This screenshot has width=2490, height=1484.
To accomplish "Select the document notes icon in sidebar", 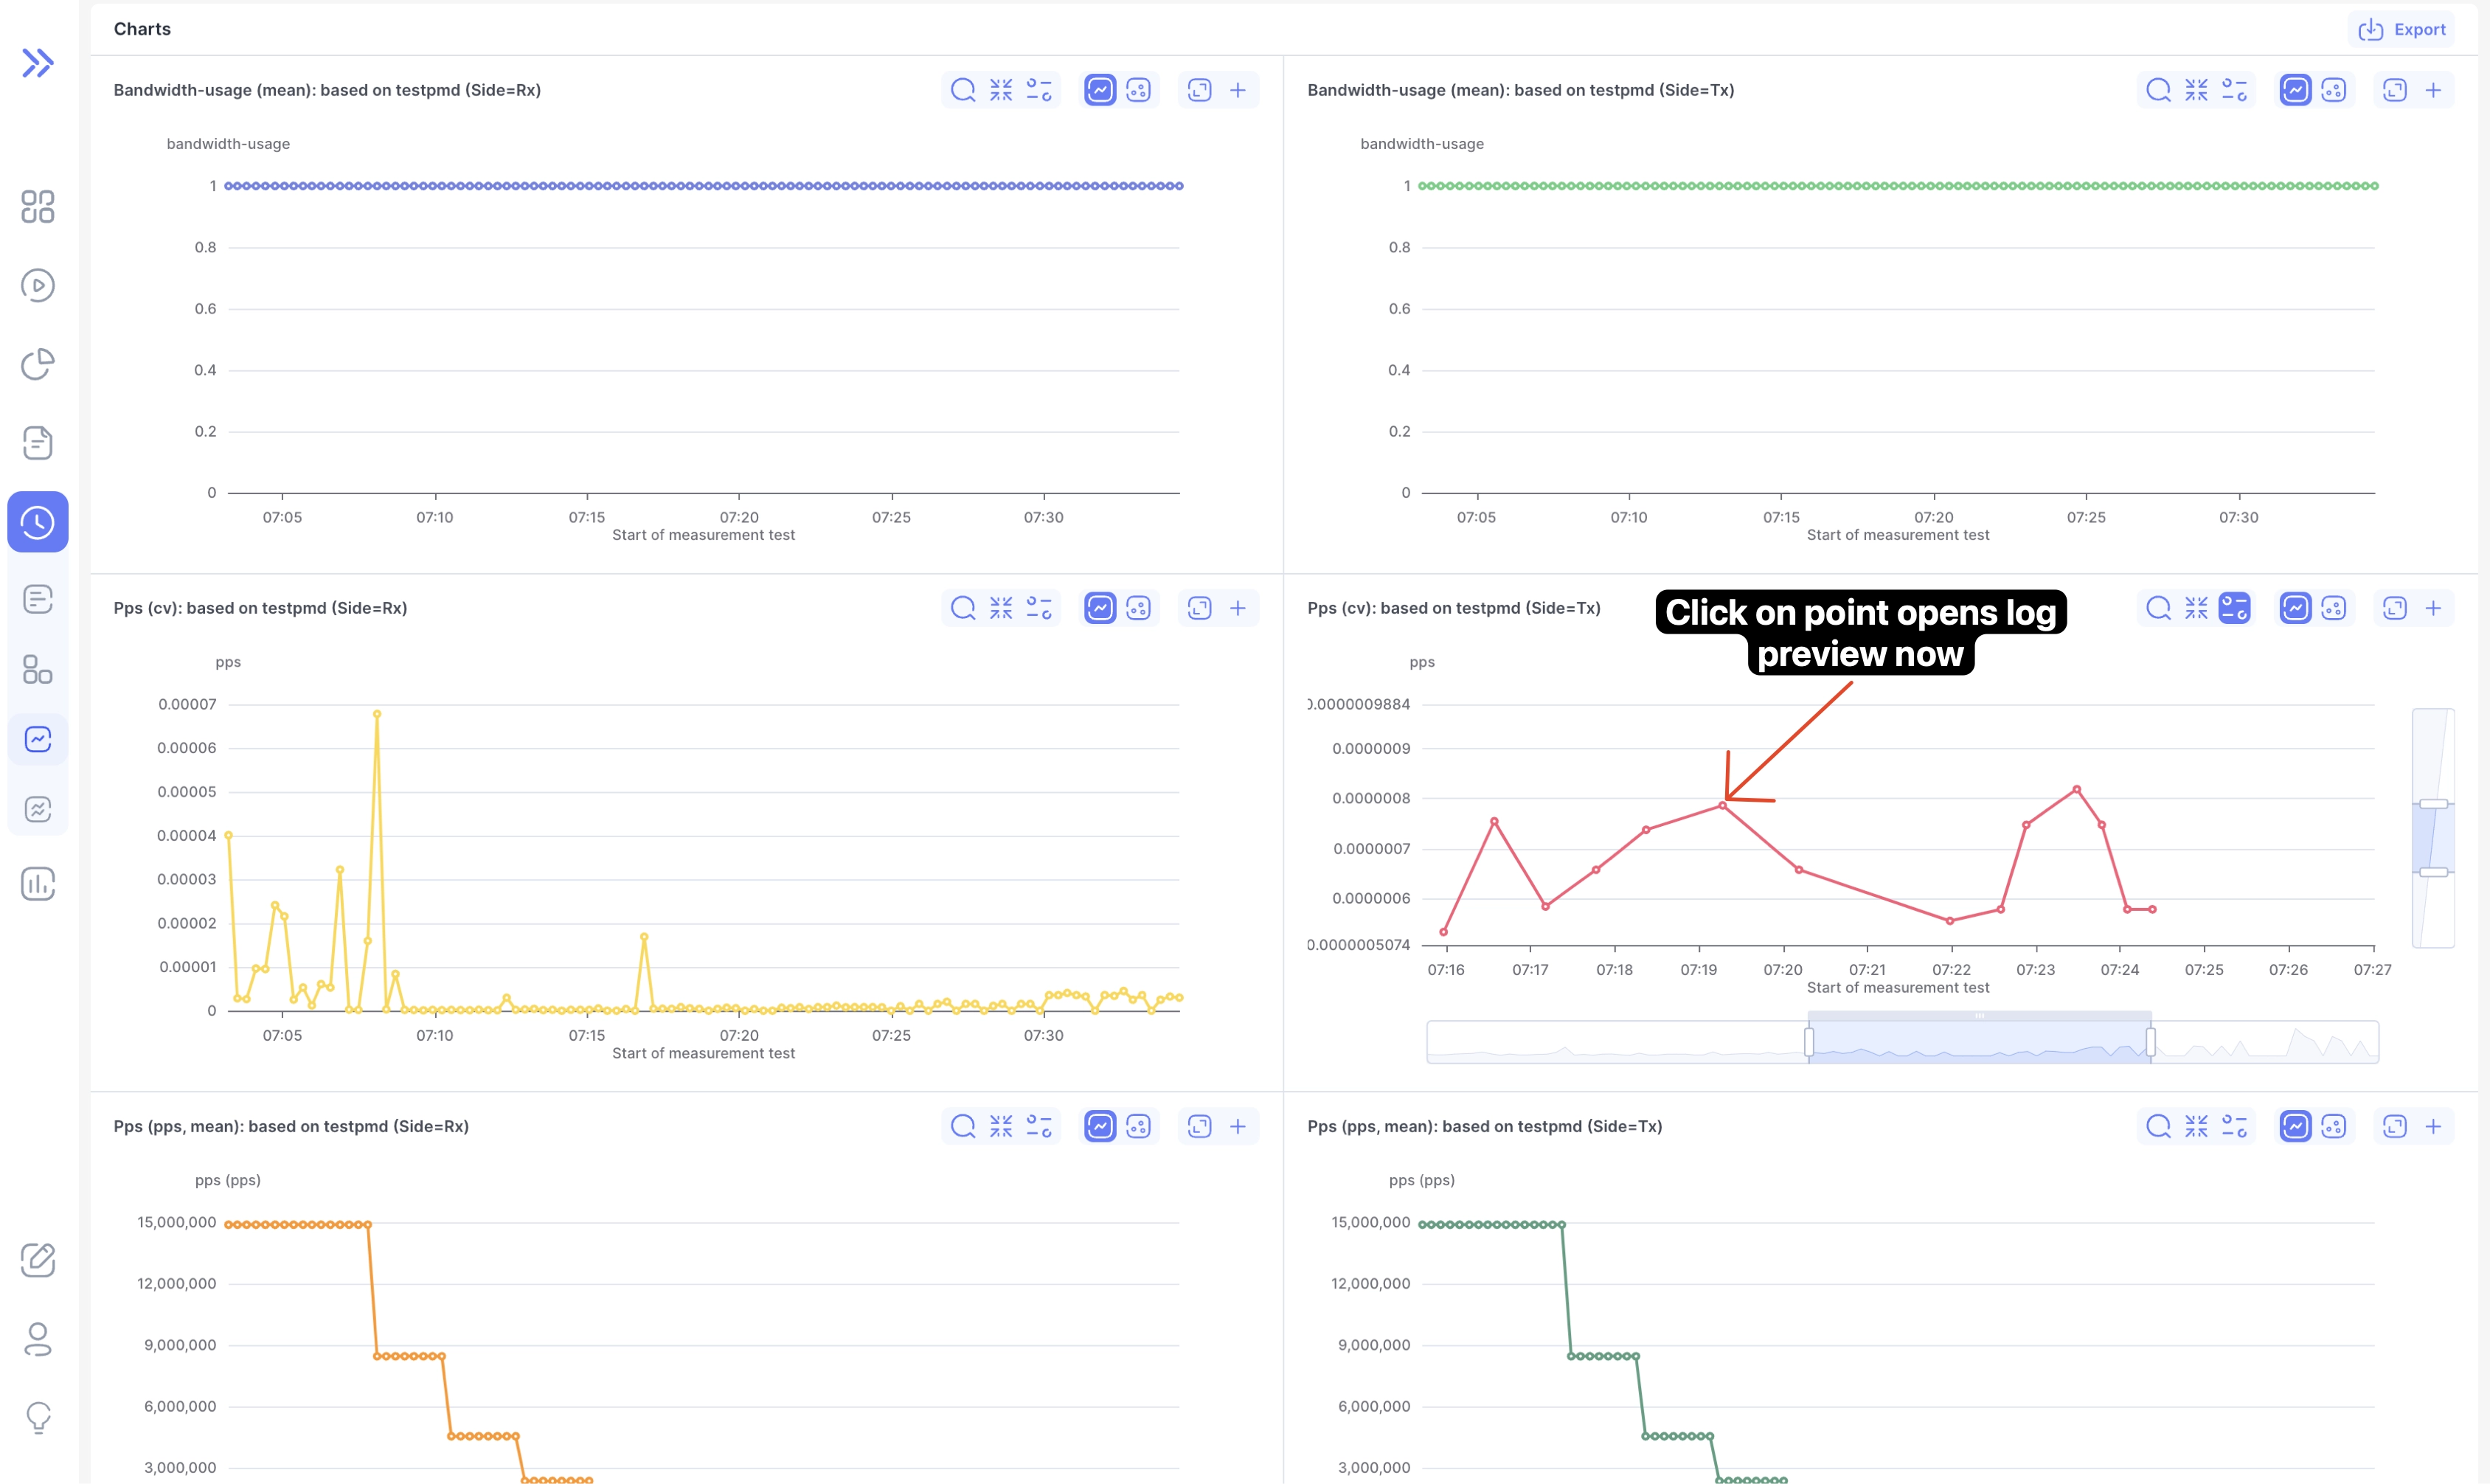I will (38, 443).
